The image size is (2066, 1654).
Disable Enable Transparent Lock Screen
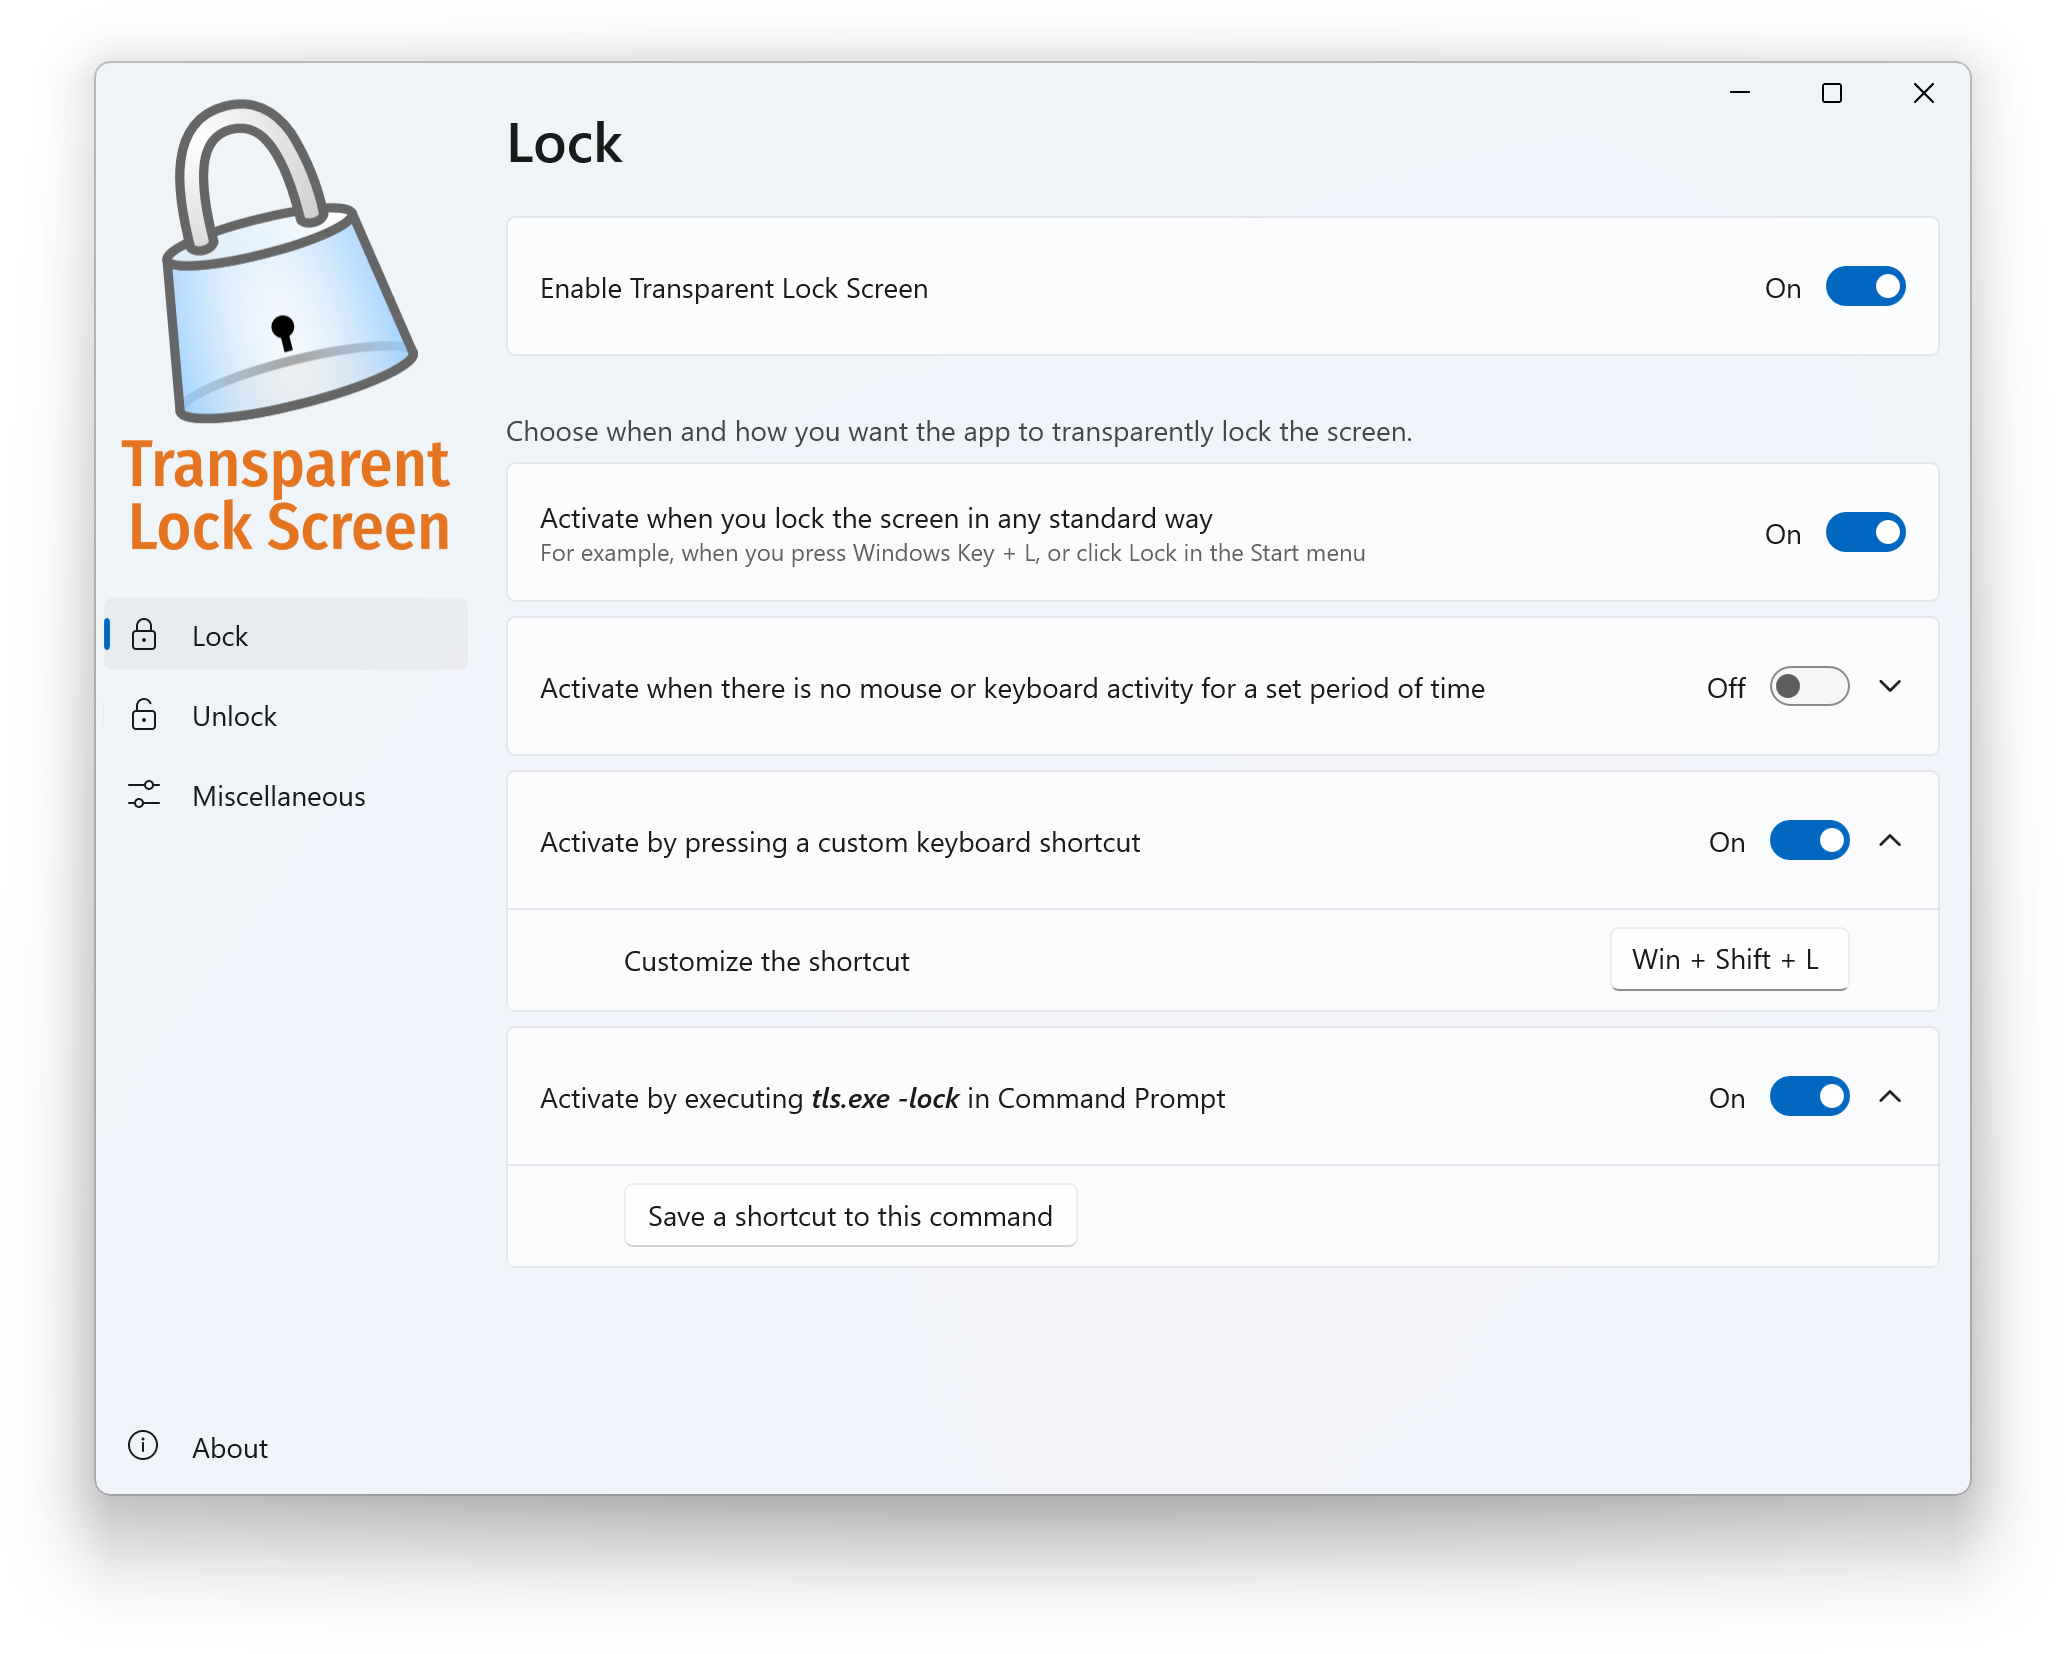point(1864,287)
